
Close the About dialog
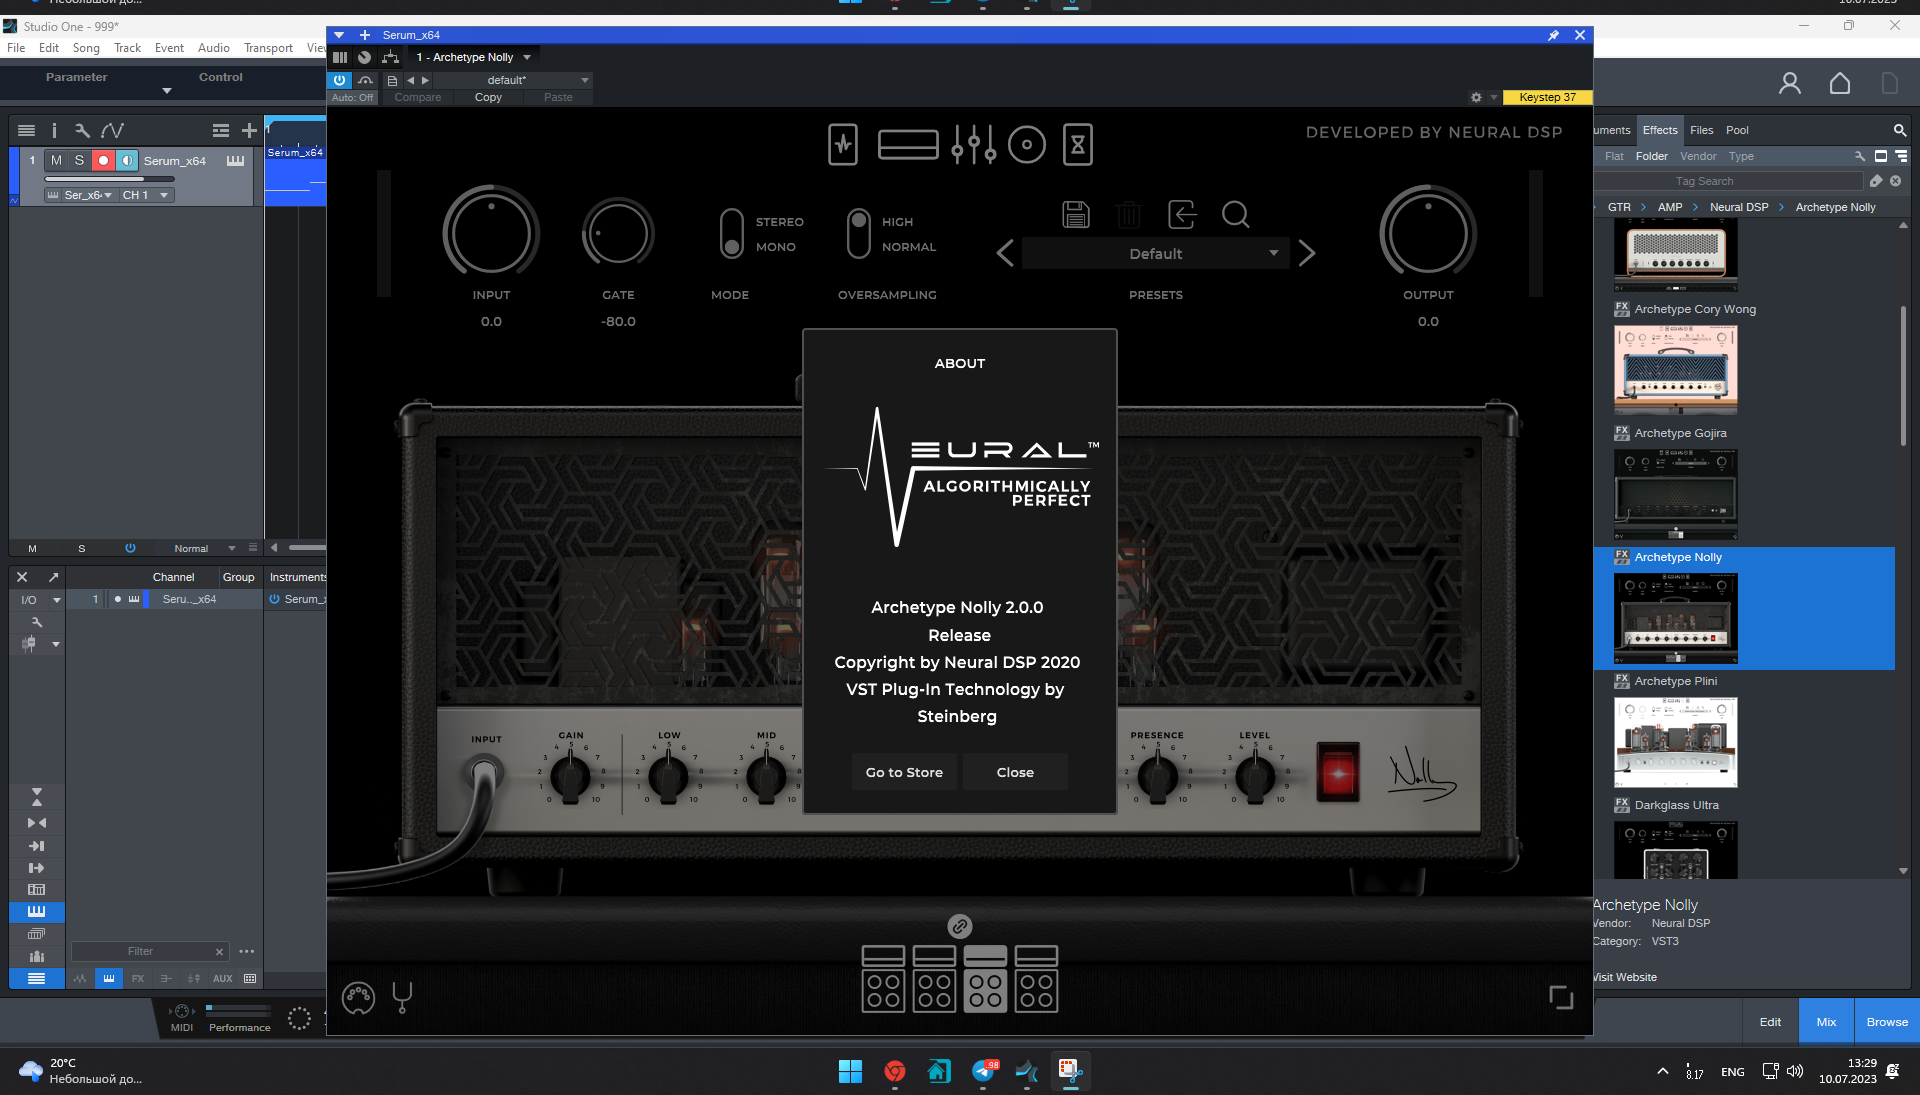(1015, 772)
